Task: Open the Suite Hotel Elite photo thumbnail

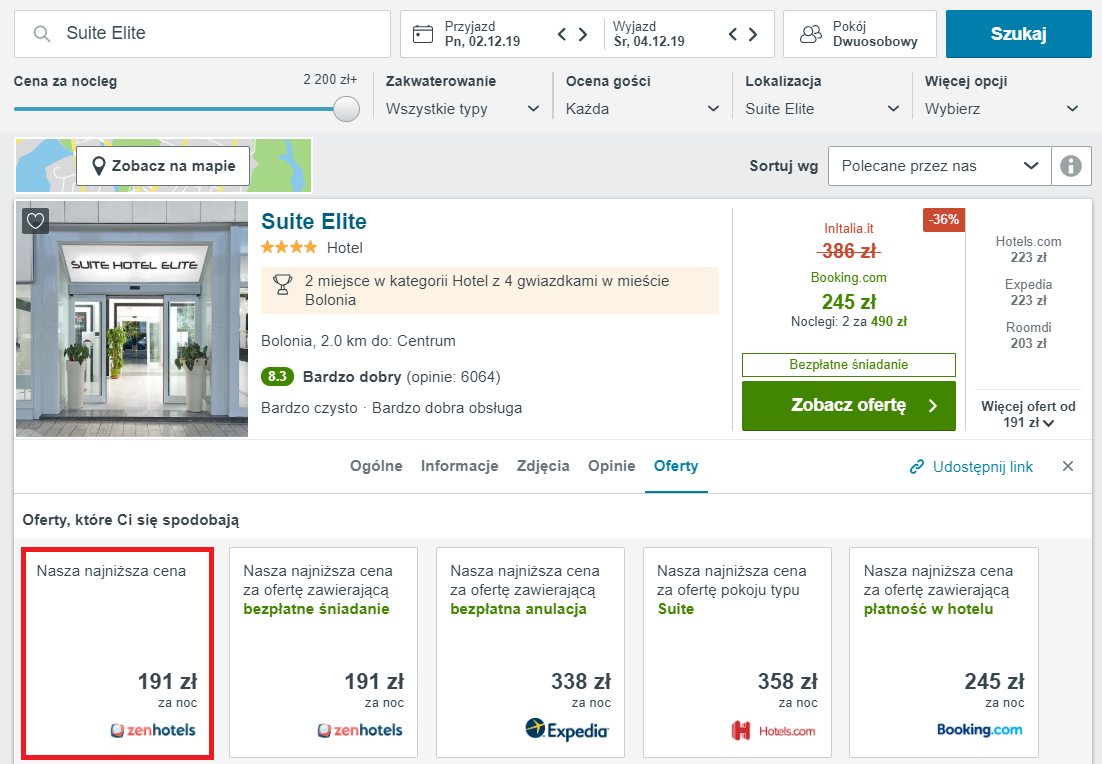Action: pyautogui.click(x=132, y=319)
